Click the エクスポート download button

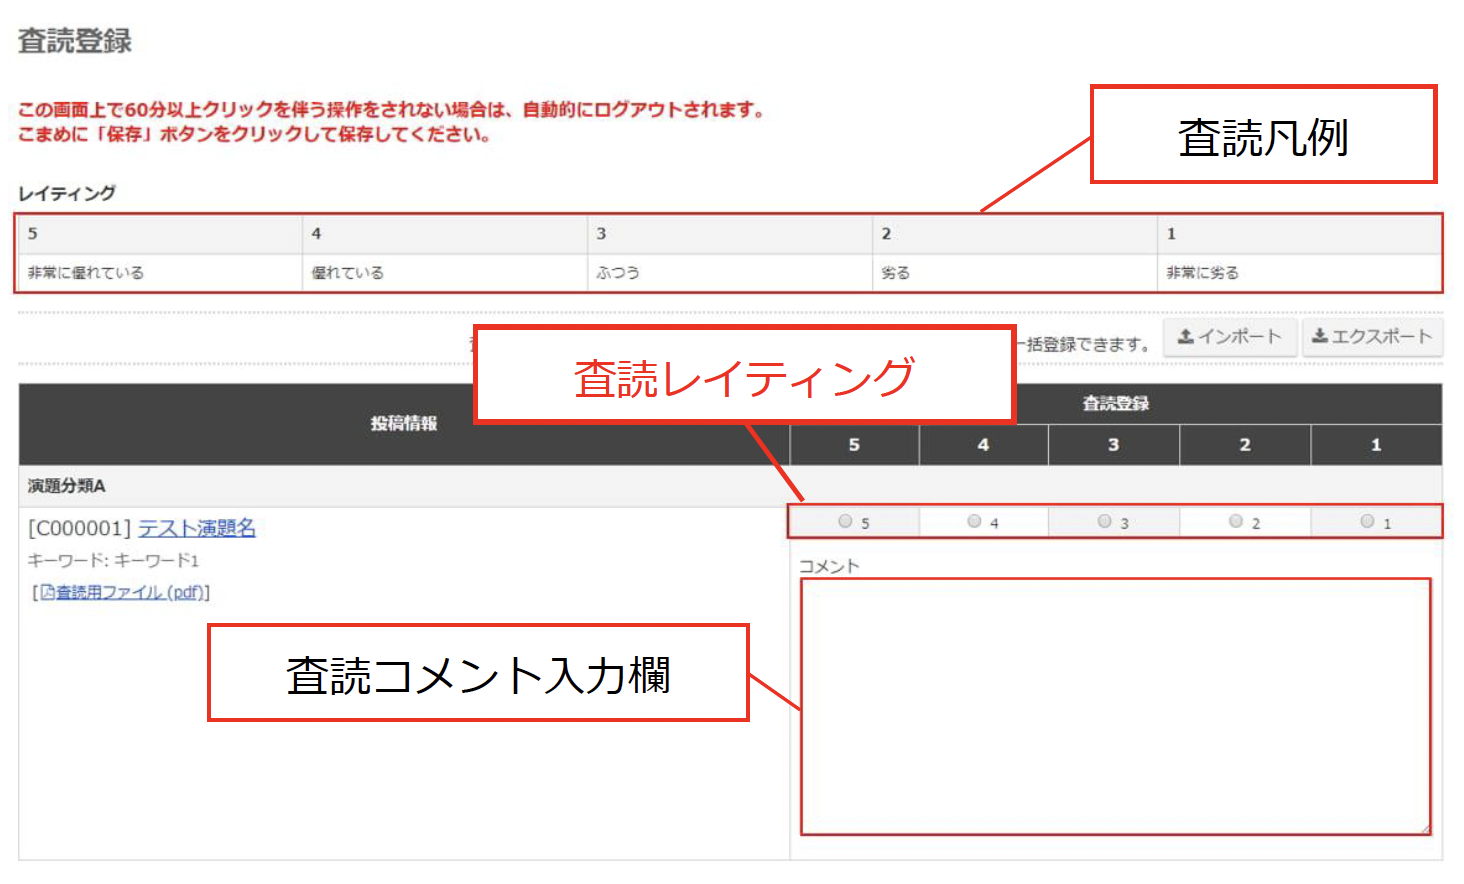[x=1372, y=337]
